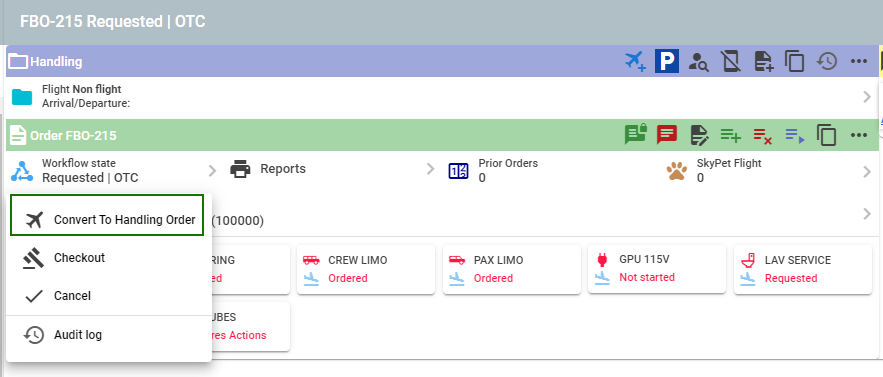Click the edit document pencil icon

click(x=699, y=135)
